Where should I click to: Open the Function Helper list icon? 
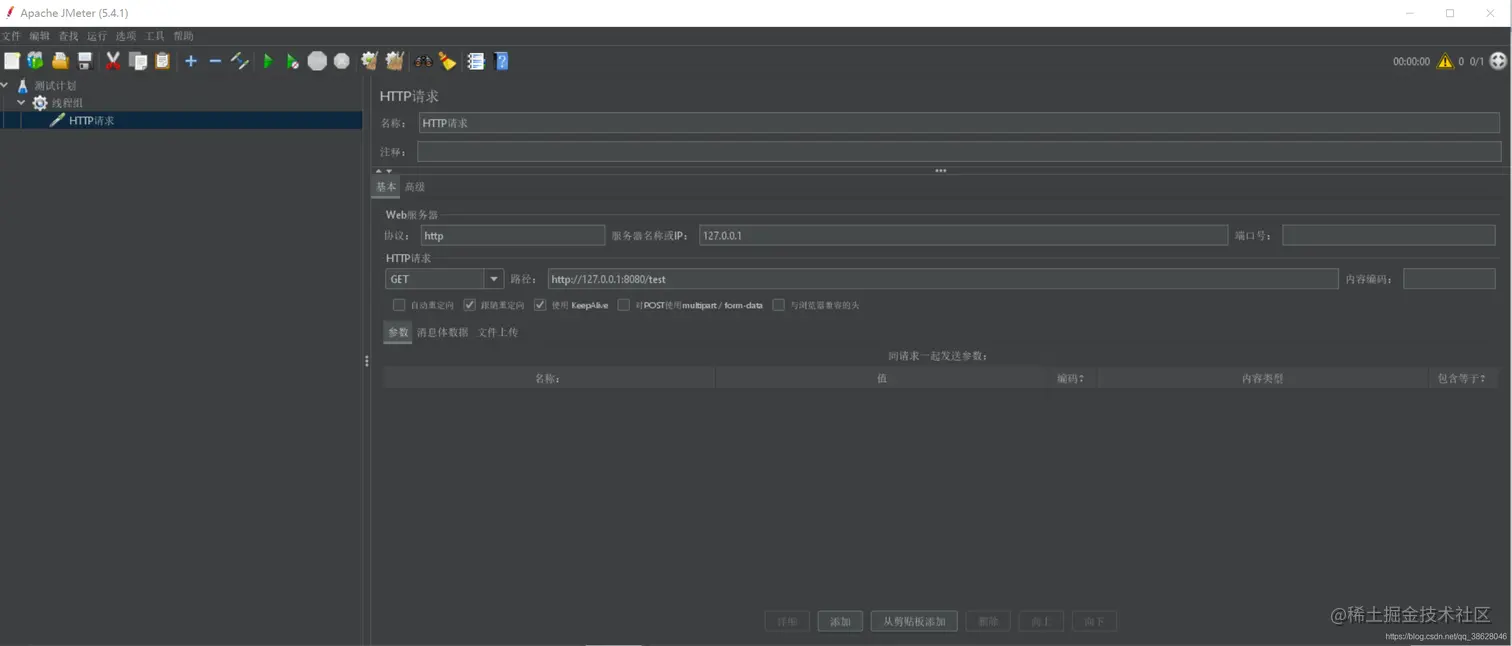[476, 61]
